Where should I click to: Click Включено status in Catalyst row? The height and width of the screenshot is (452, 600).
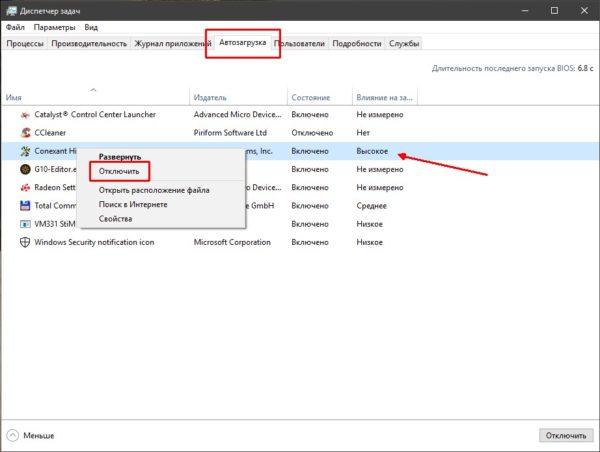[310, 114]
